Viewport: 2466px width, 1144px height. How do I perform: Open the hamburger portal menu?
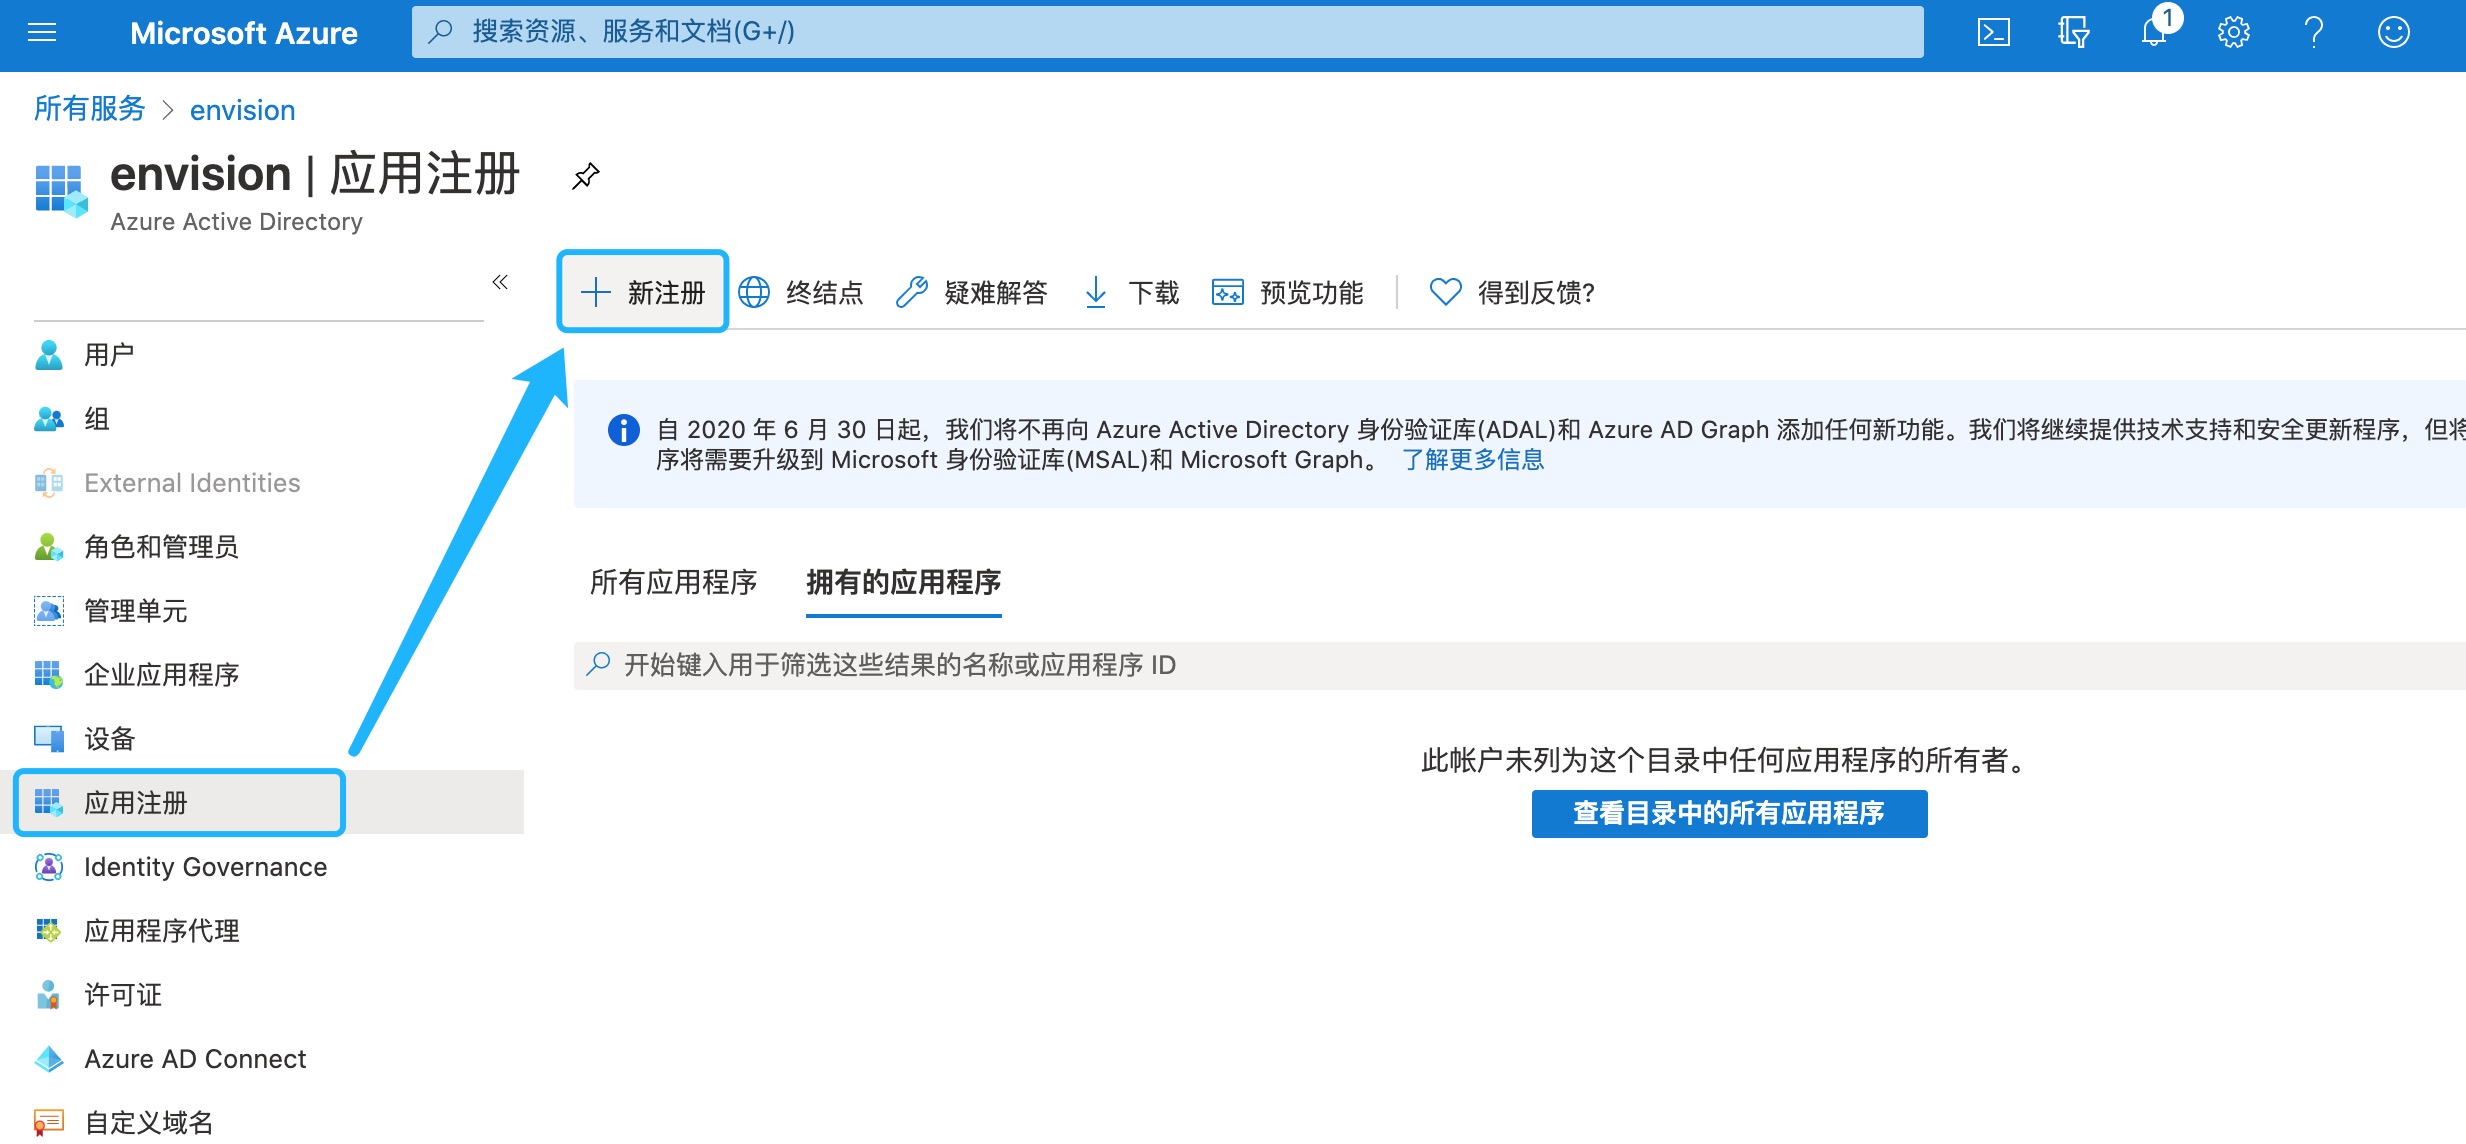(x=42, y=33)
